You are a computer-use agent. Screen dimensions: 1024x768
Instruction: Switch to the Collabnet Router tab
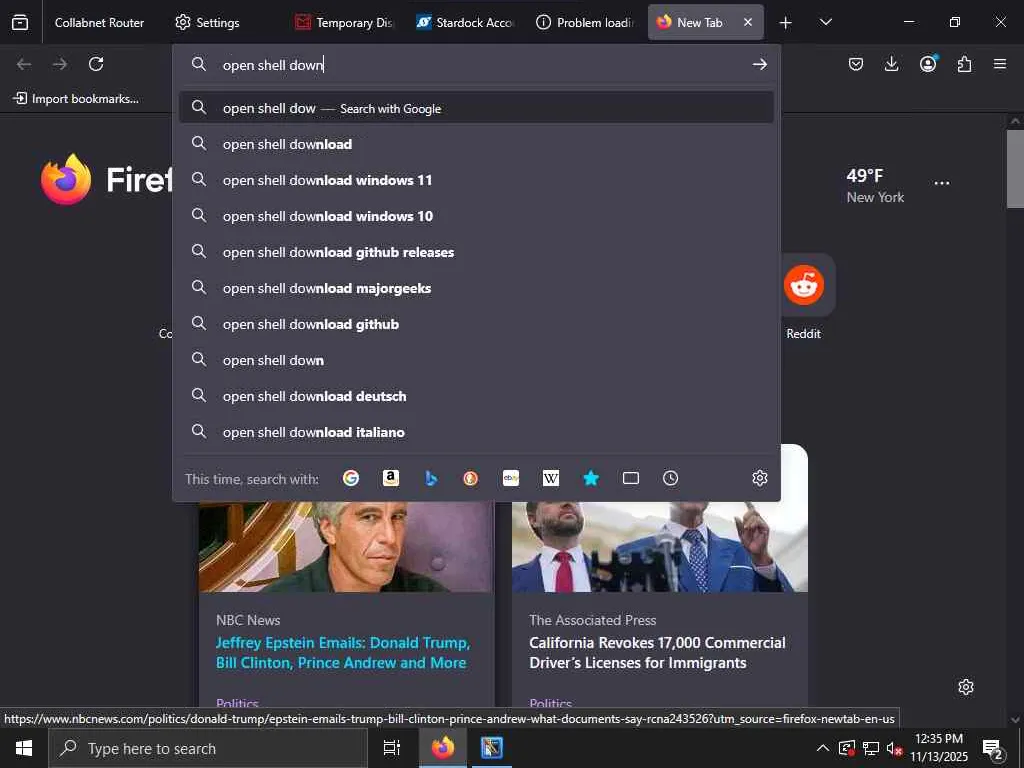point(99,22)
